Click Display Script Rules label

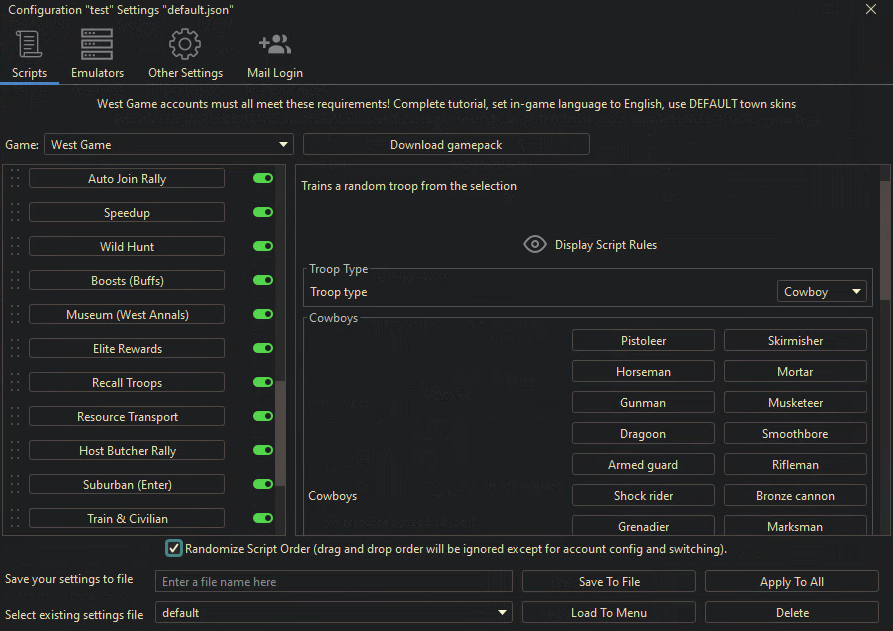(x=606, y=245)
